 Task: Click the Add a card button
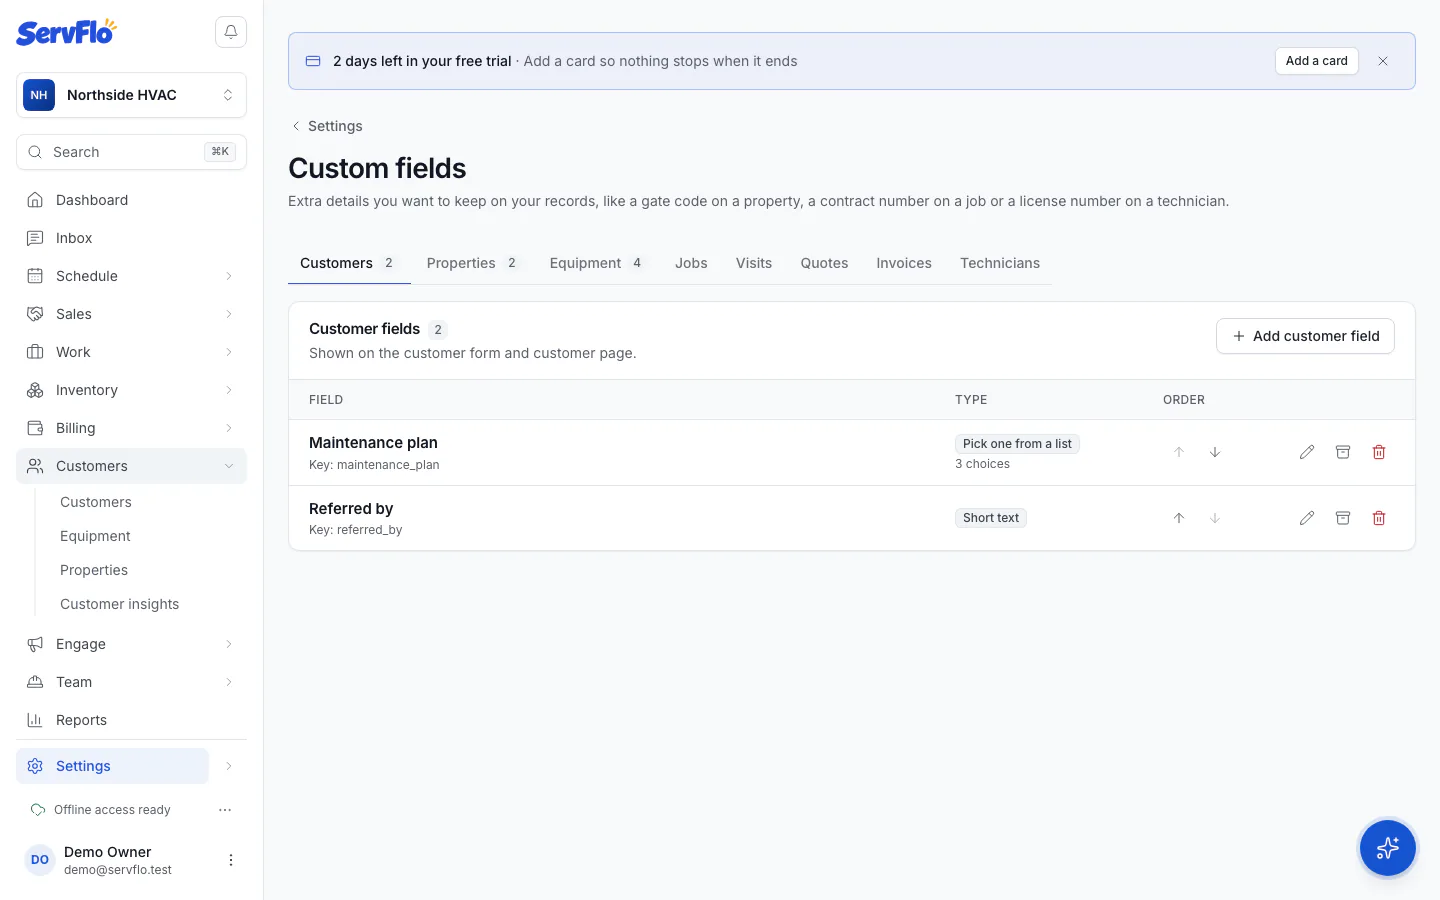tap(1316, 61)
